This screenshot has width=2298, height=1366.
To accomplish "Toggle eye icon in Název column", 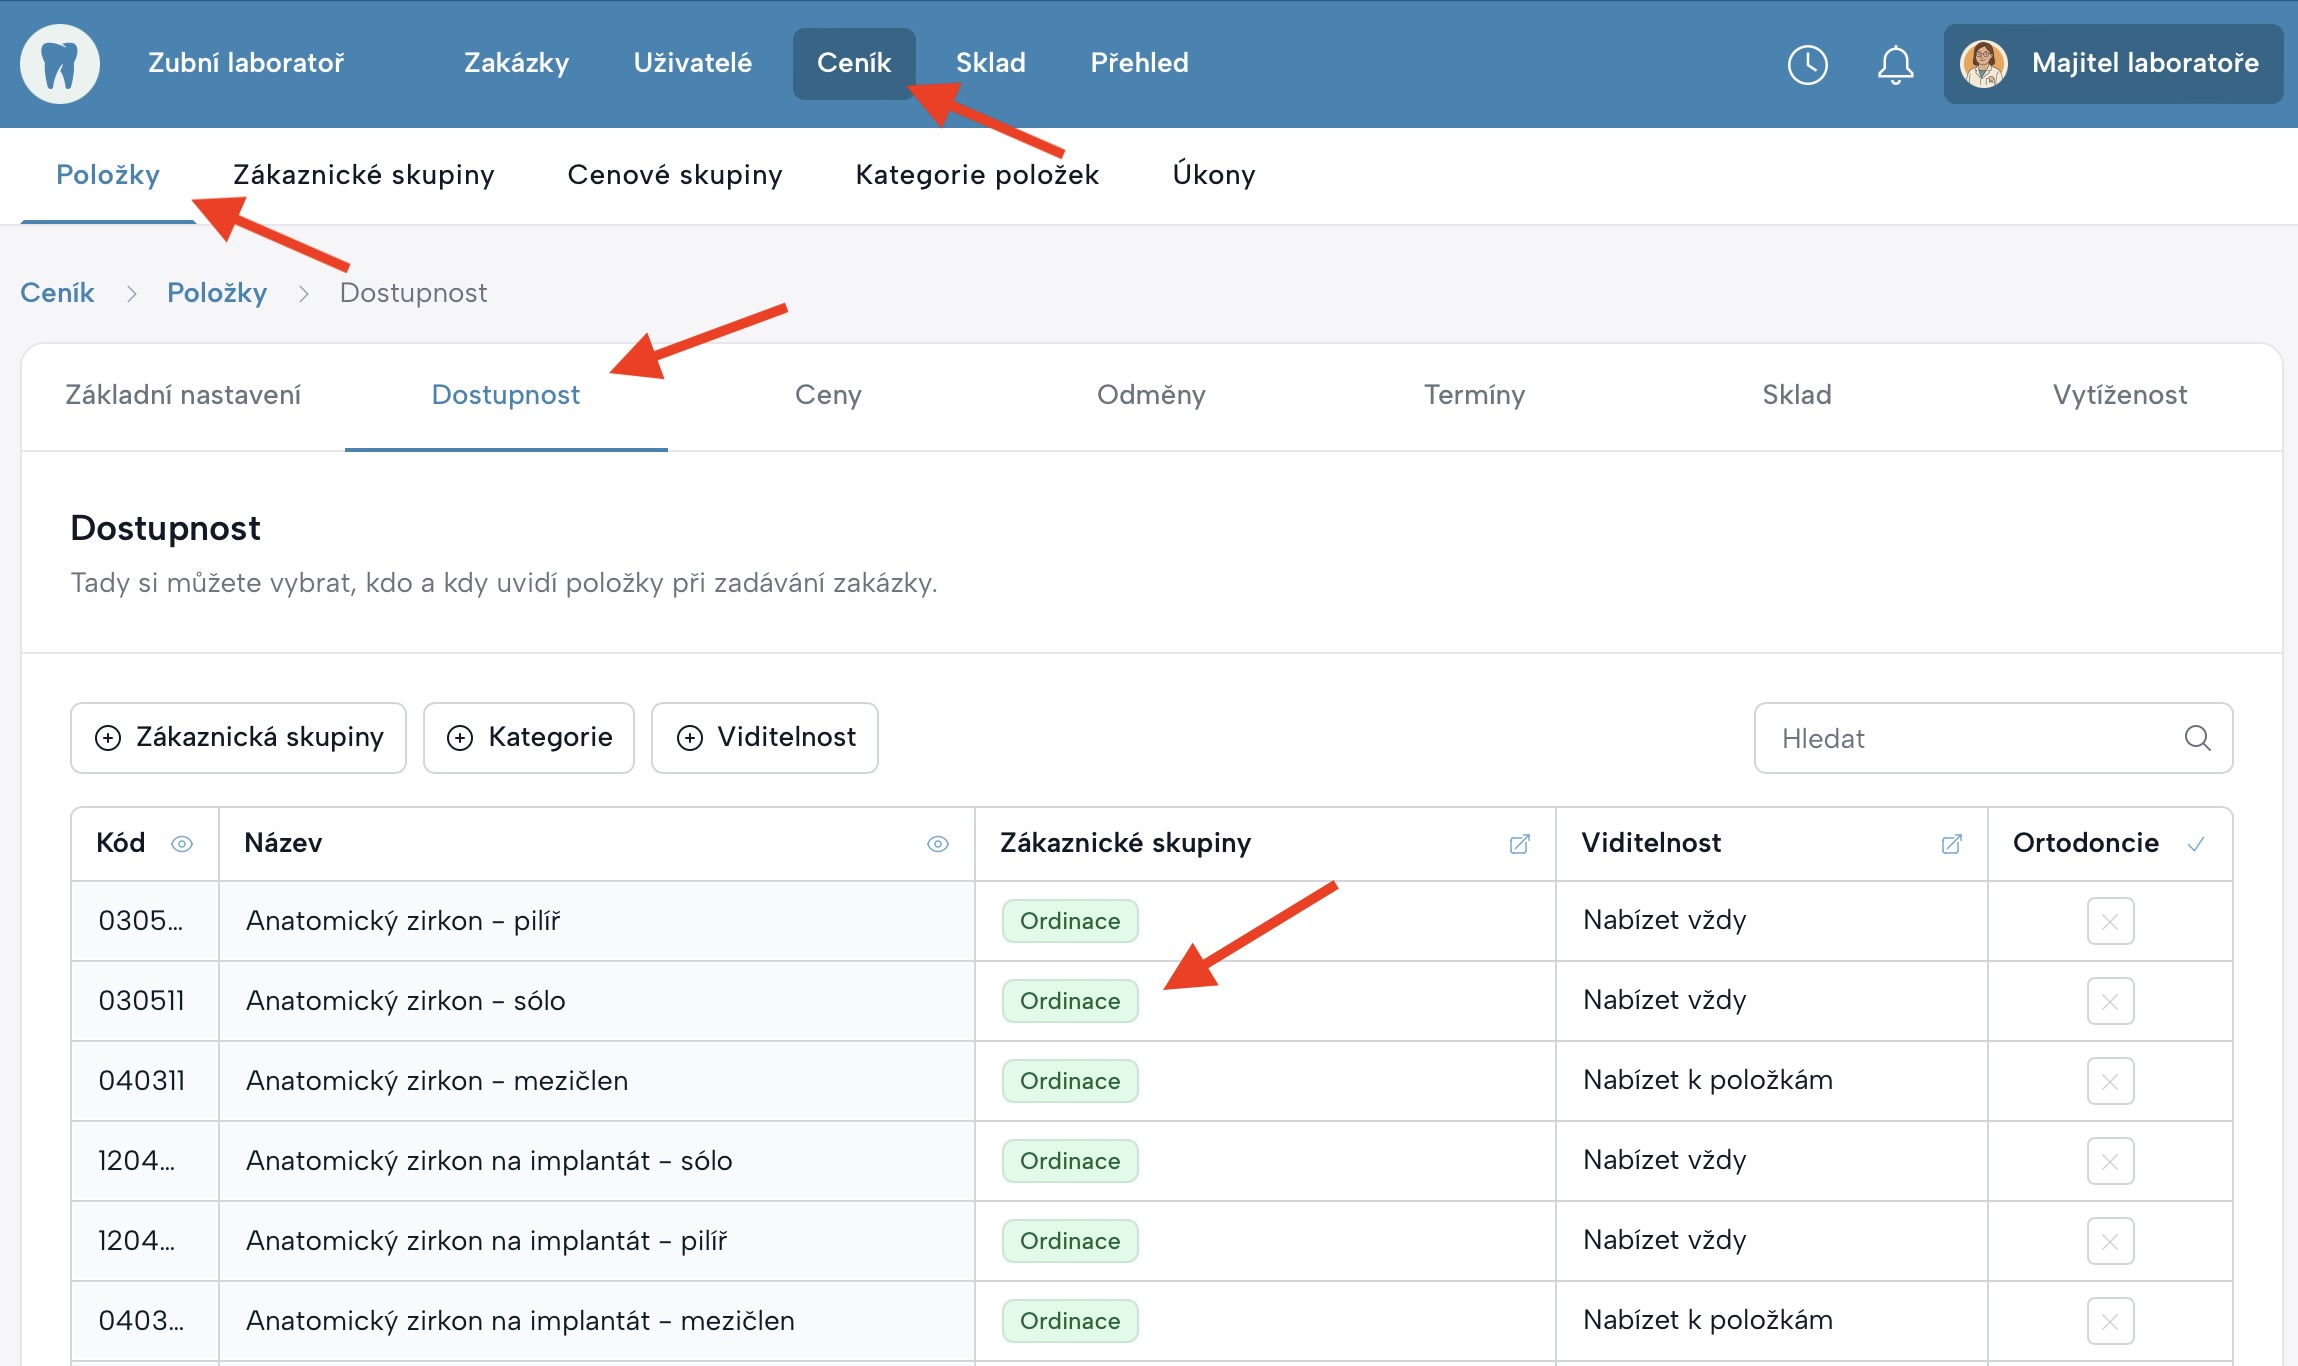I will pos(937,844).
